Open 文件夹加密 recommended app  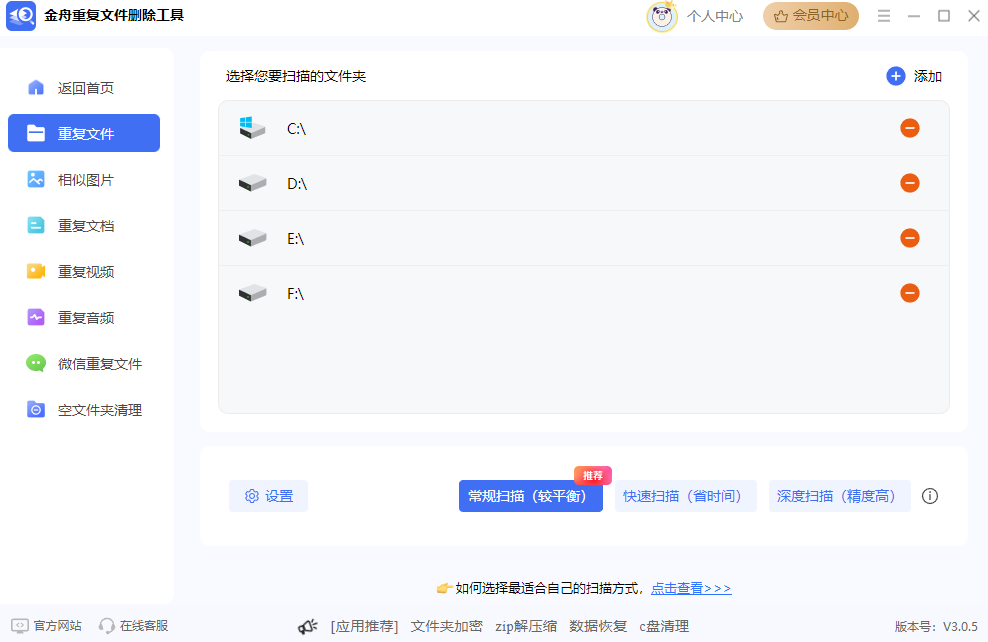point(447,626)
